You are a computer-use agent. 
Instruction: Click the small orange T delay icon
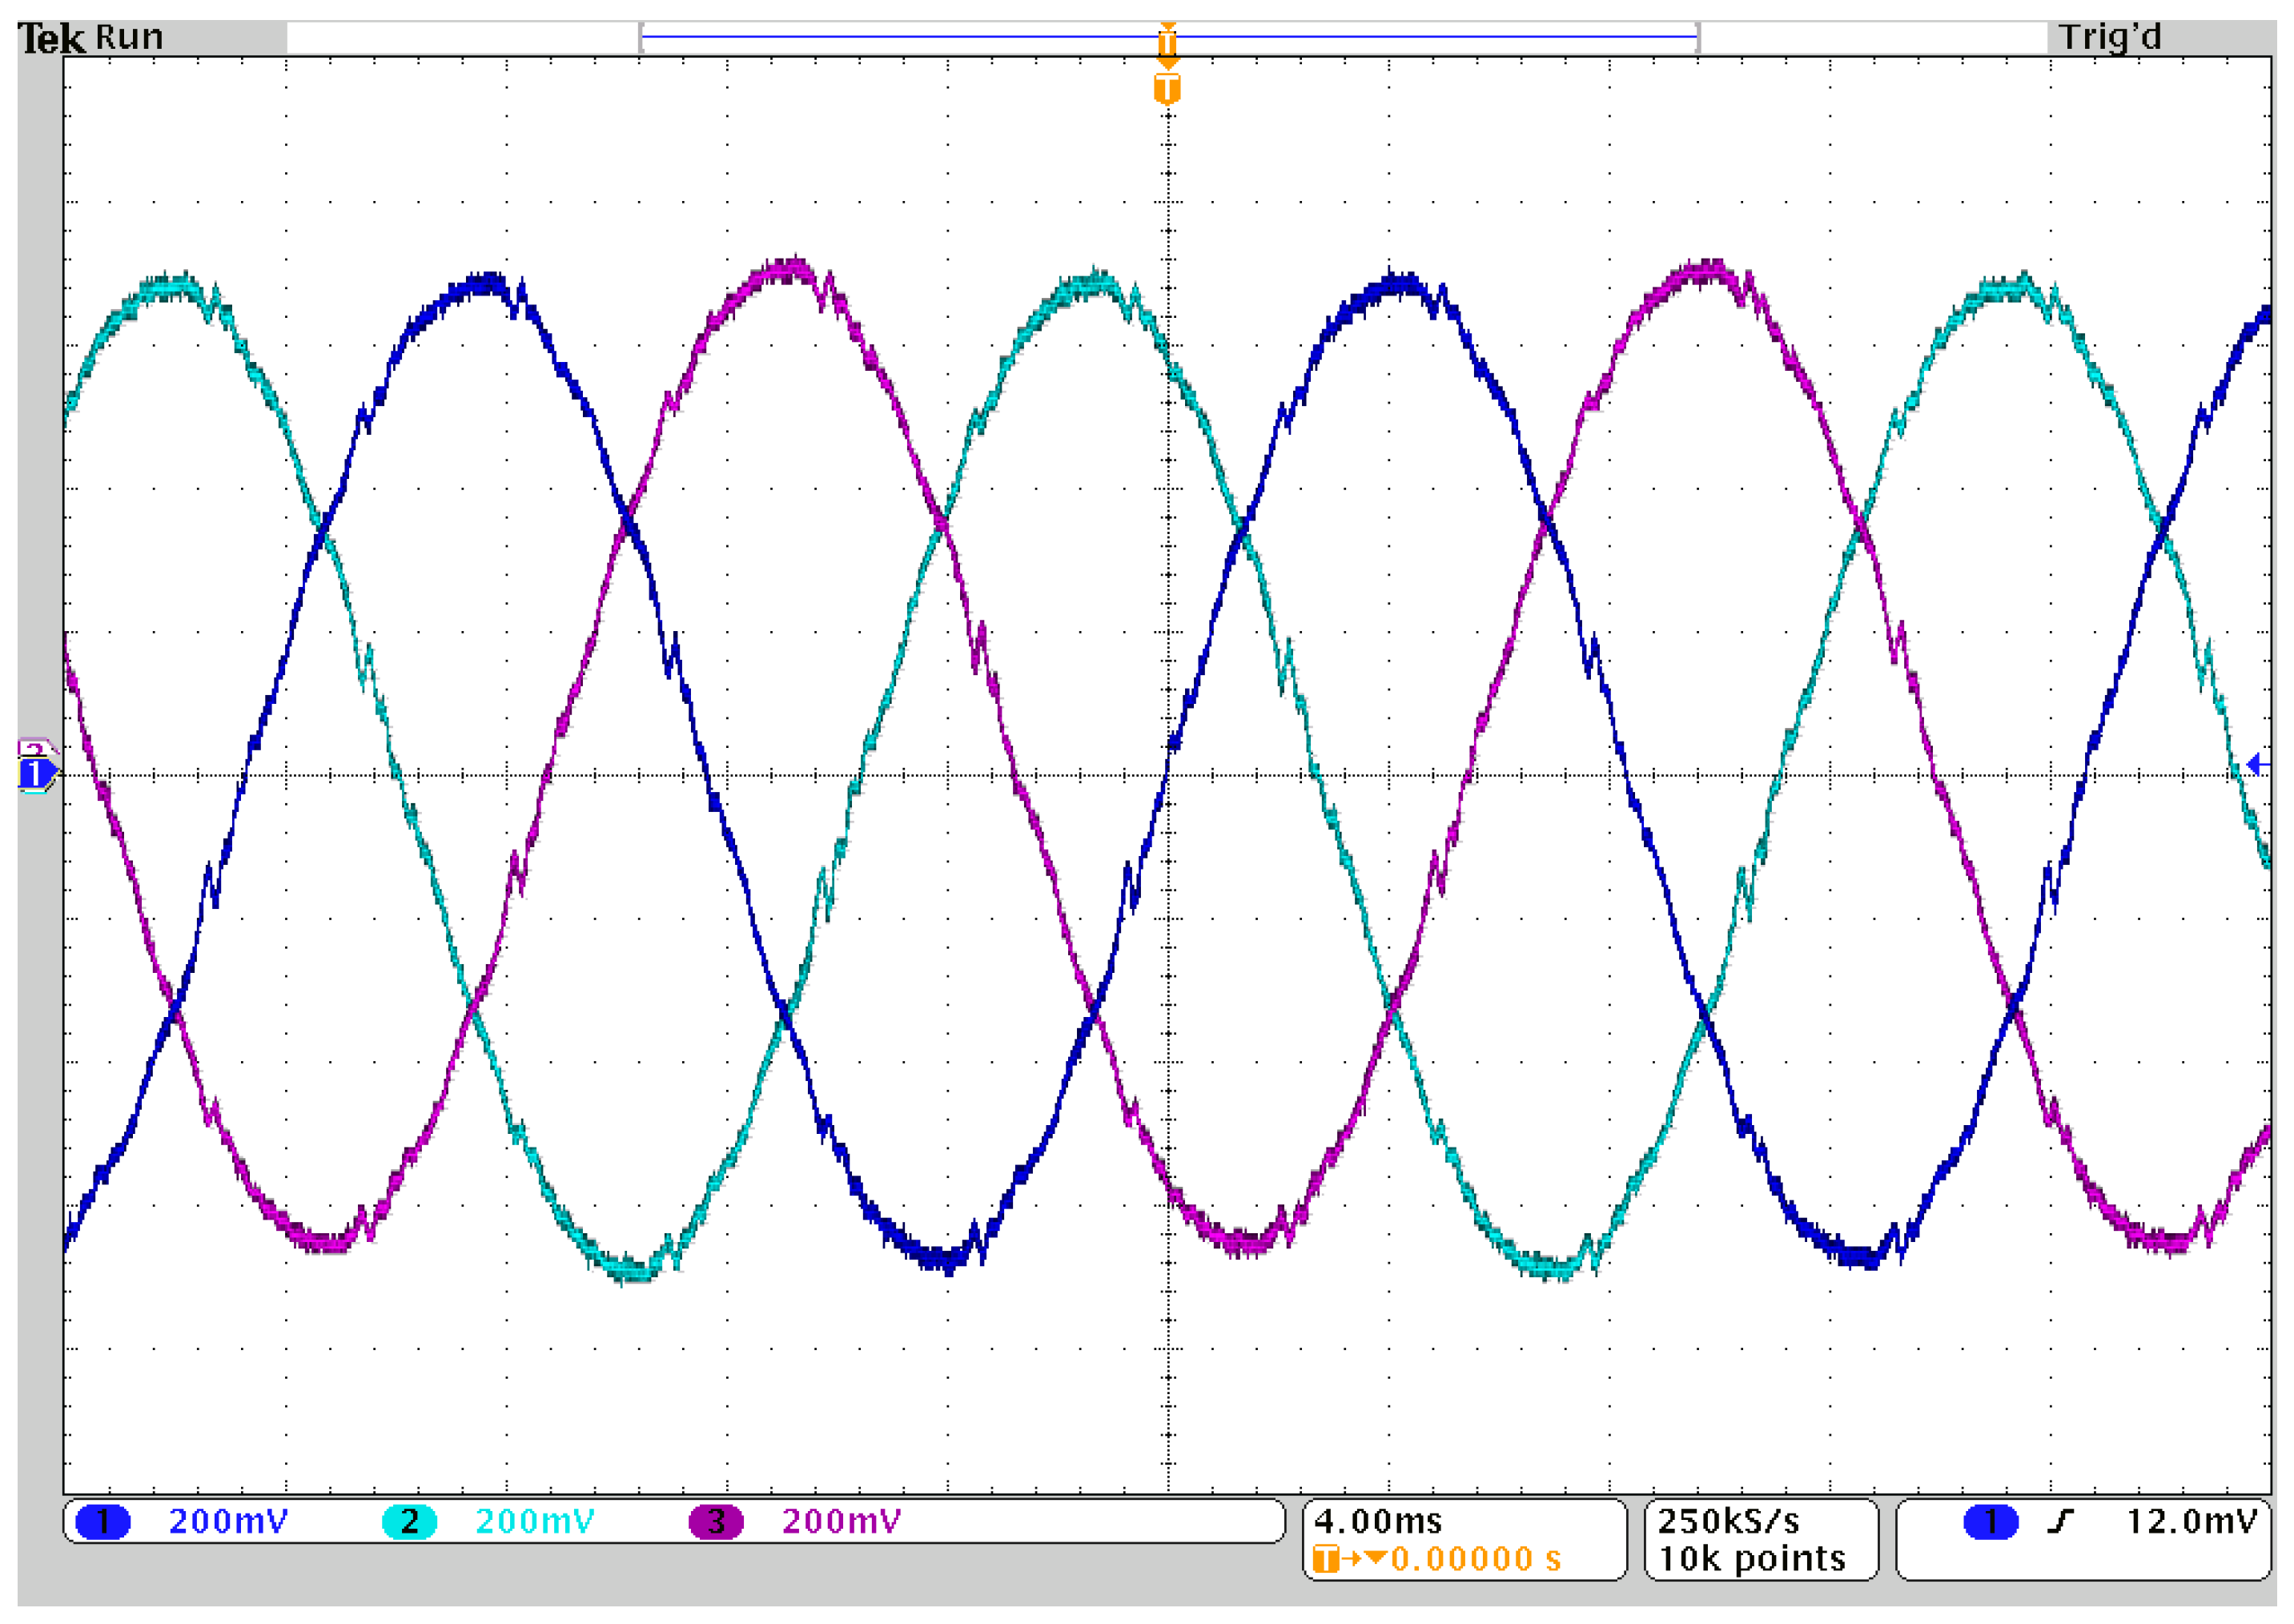[x=1325, y=1559]
